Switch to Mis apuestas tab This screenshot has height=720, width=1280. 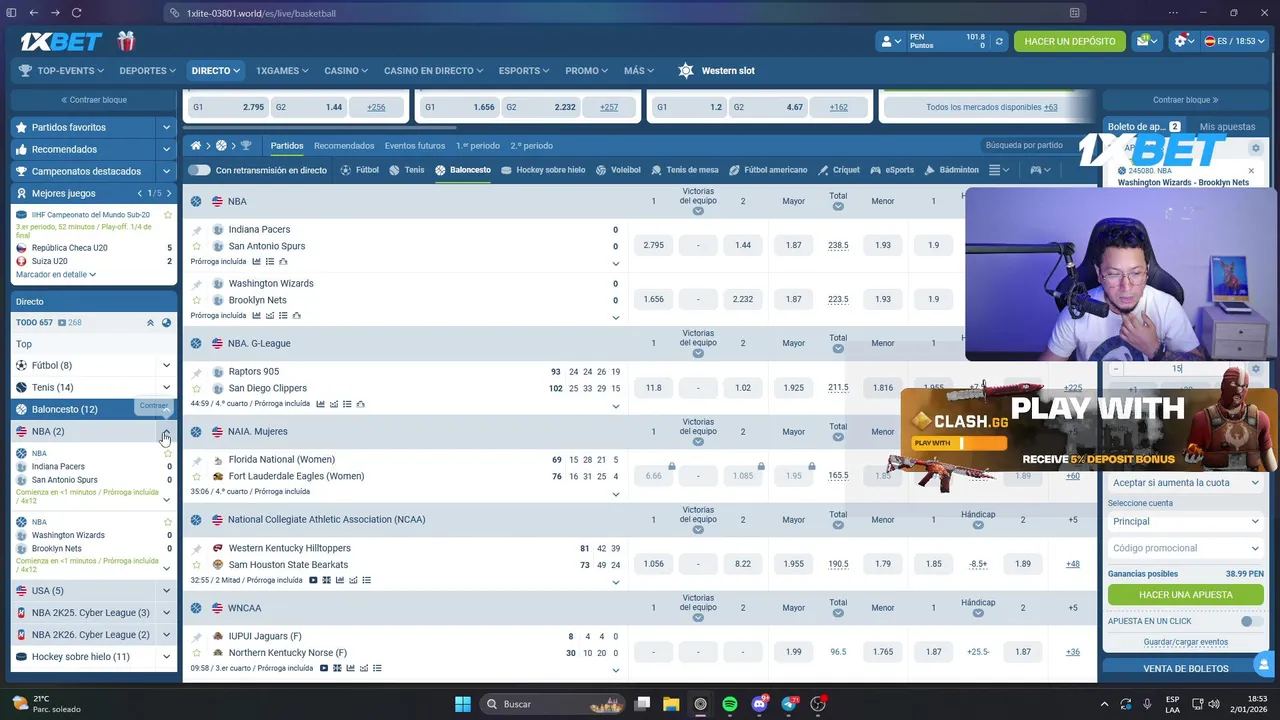pyautogui.click(x=1227, y=127)
